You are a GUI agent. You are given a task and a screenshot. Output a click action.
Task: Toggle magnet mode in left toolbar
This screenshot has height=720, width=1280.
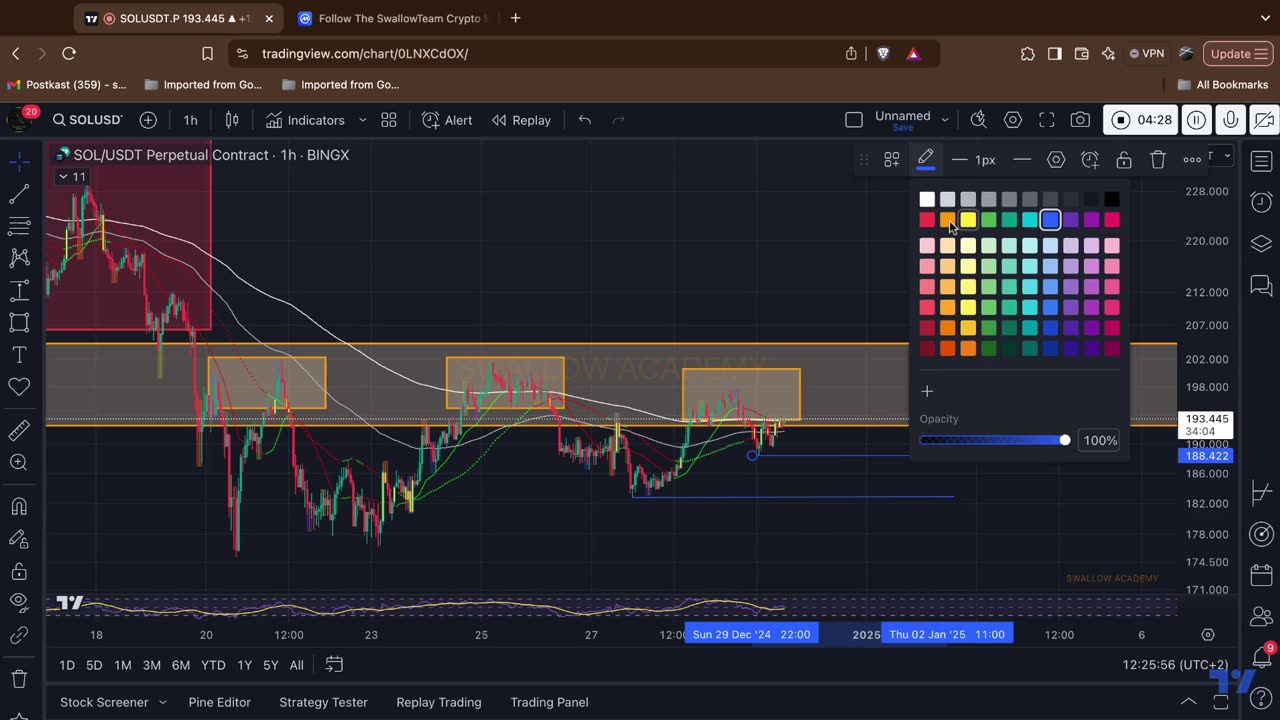coord(19,506)
